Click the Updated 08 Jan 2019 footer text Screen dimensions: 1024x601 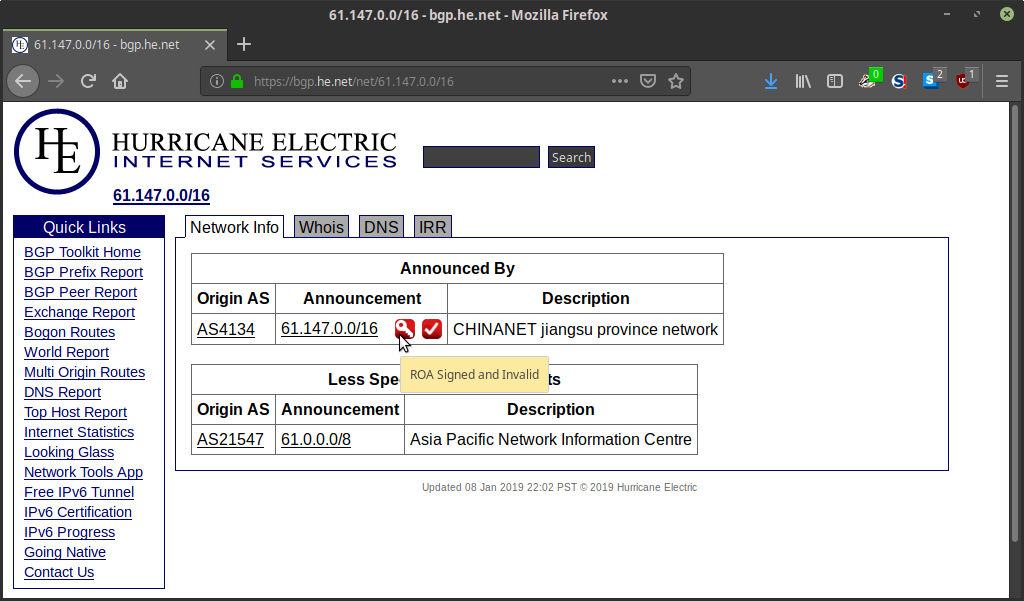(559, 487)
